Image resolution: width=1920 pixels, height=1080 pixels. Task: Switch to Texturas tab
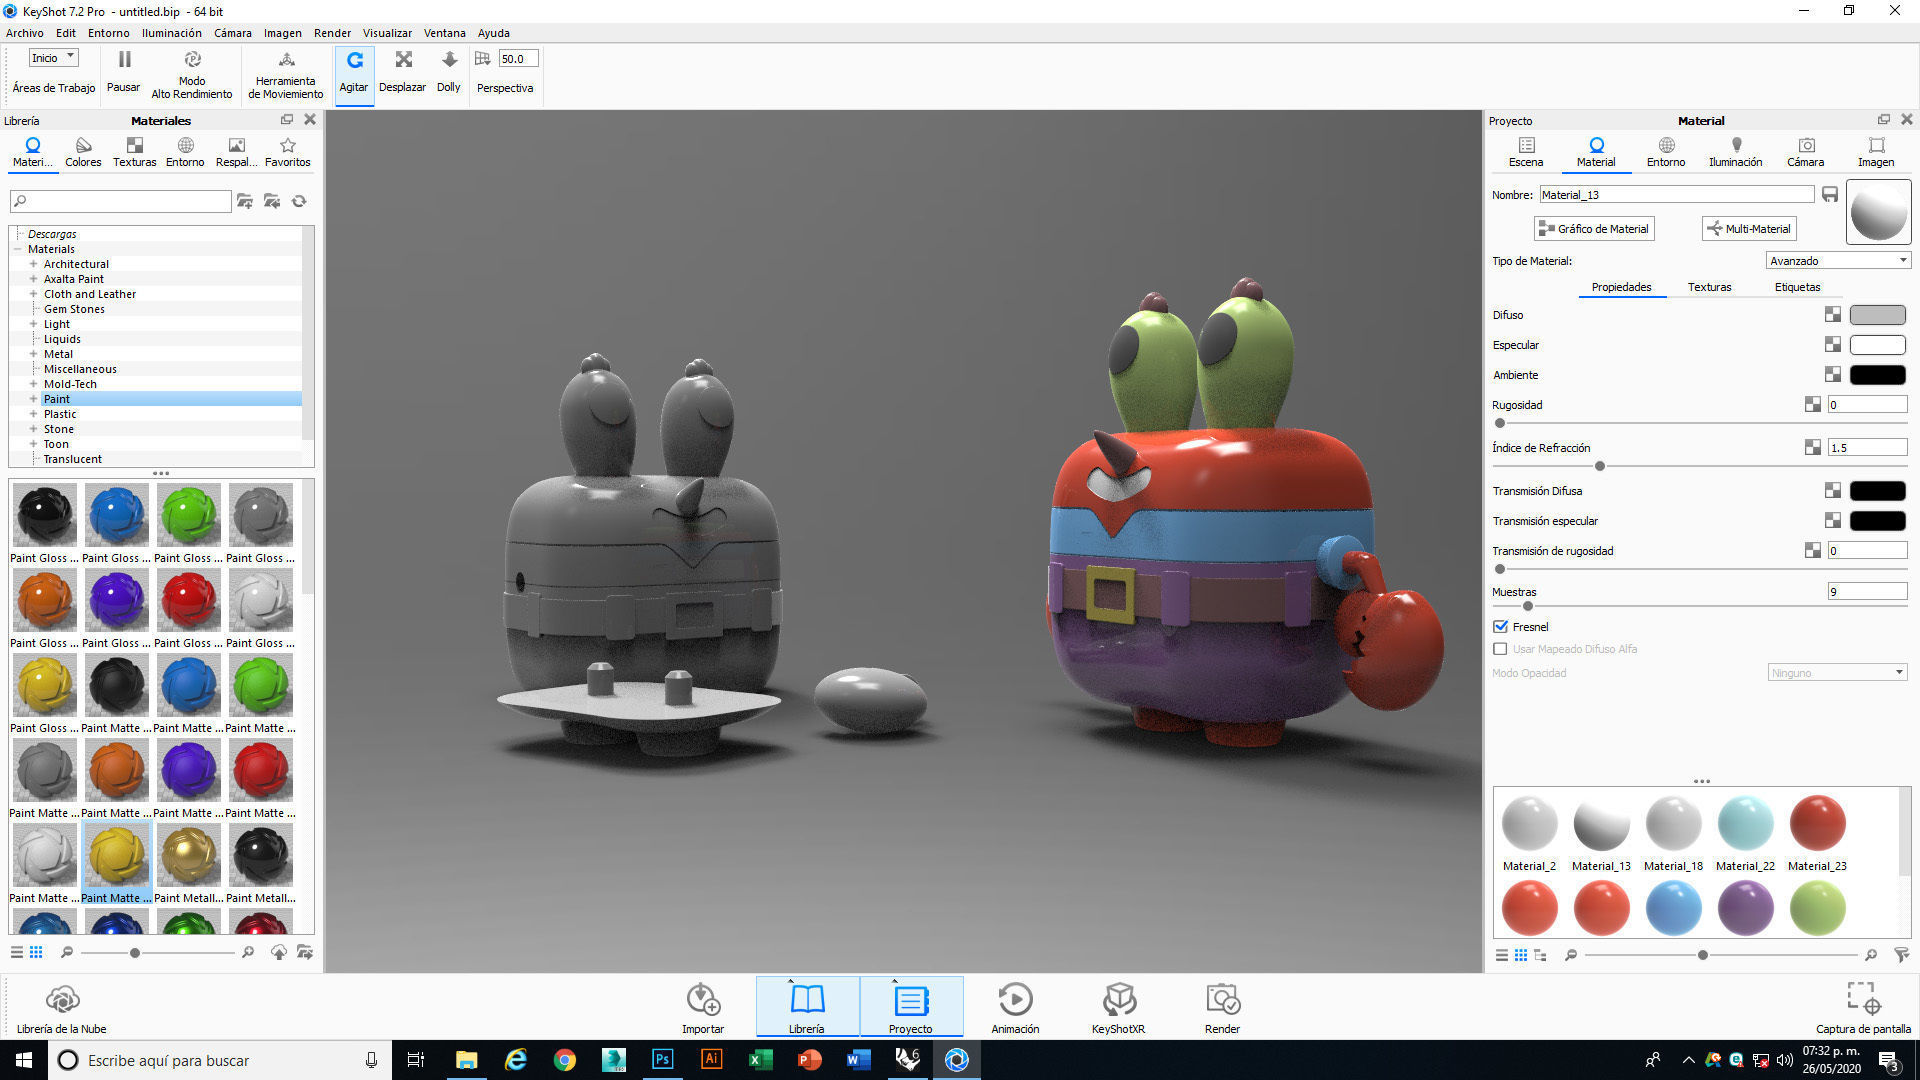[1709, 287]
